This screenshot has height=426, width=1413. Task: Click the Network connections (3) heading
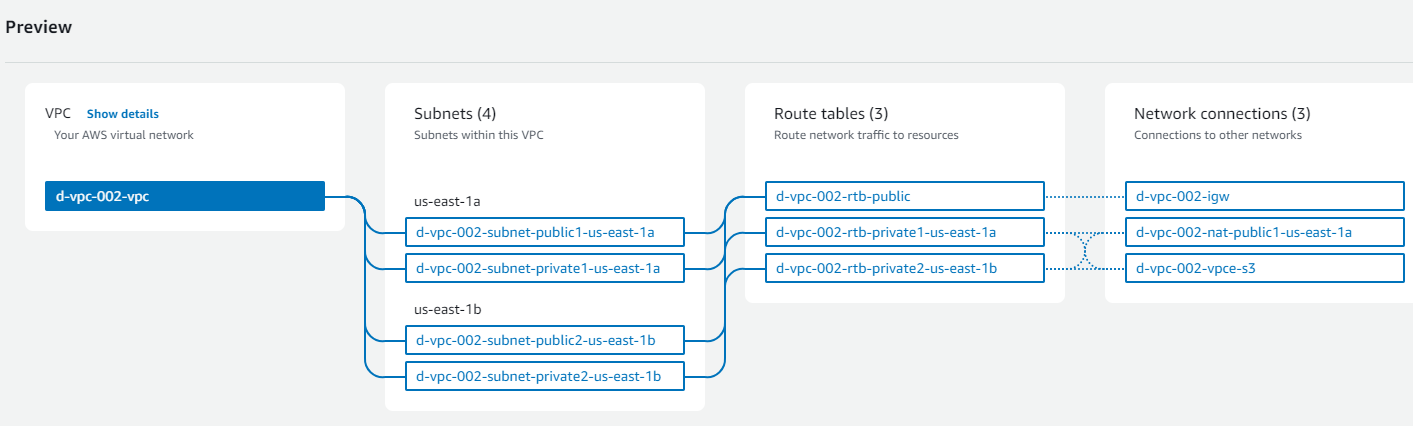[x=1222, y=114]
